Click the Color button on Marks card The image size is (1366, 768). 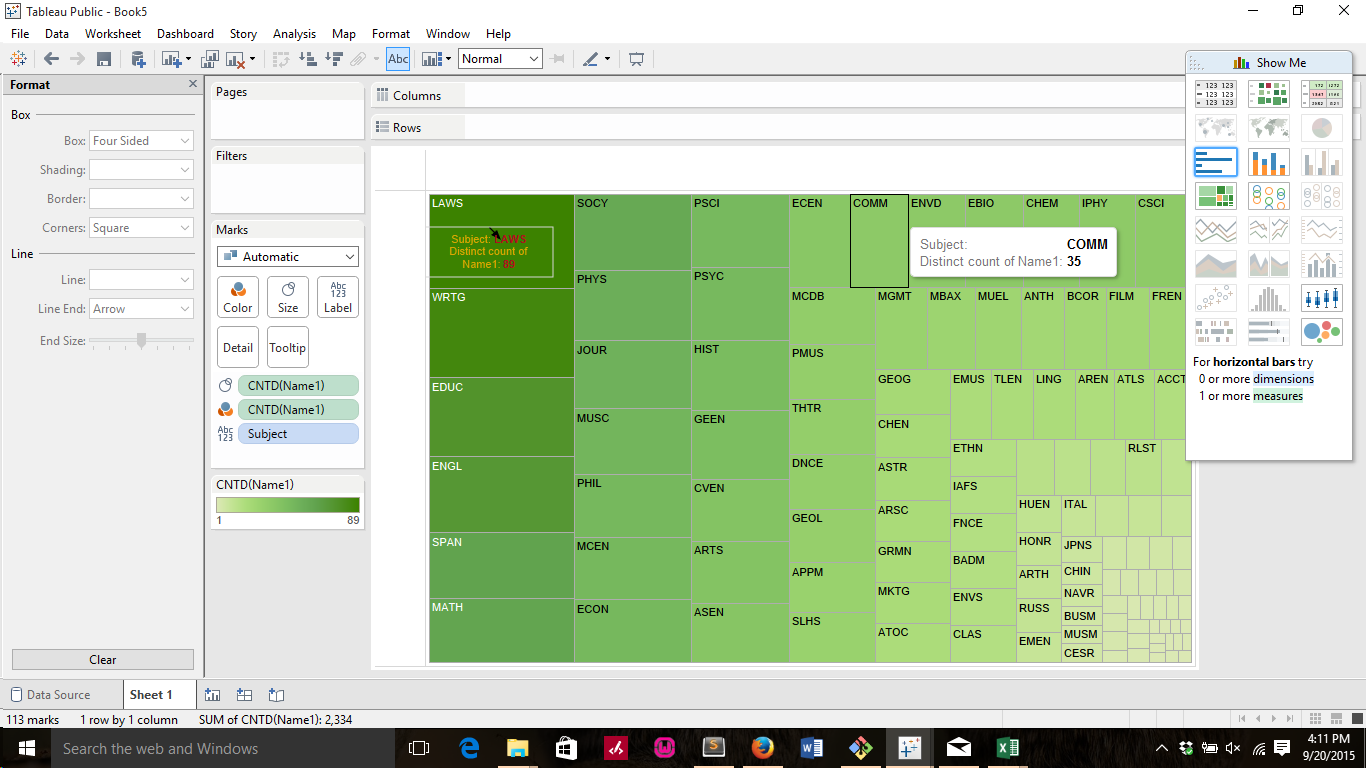pos(238,297)
